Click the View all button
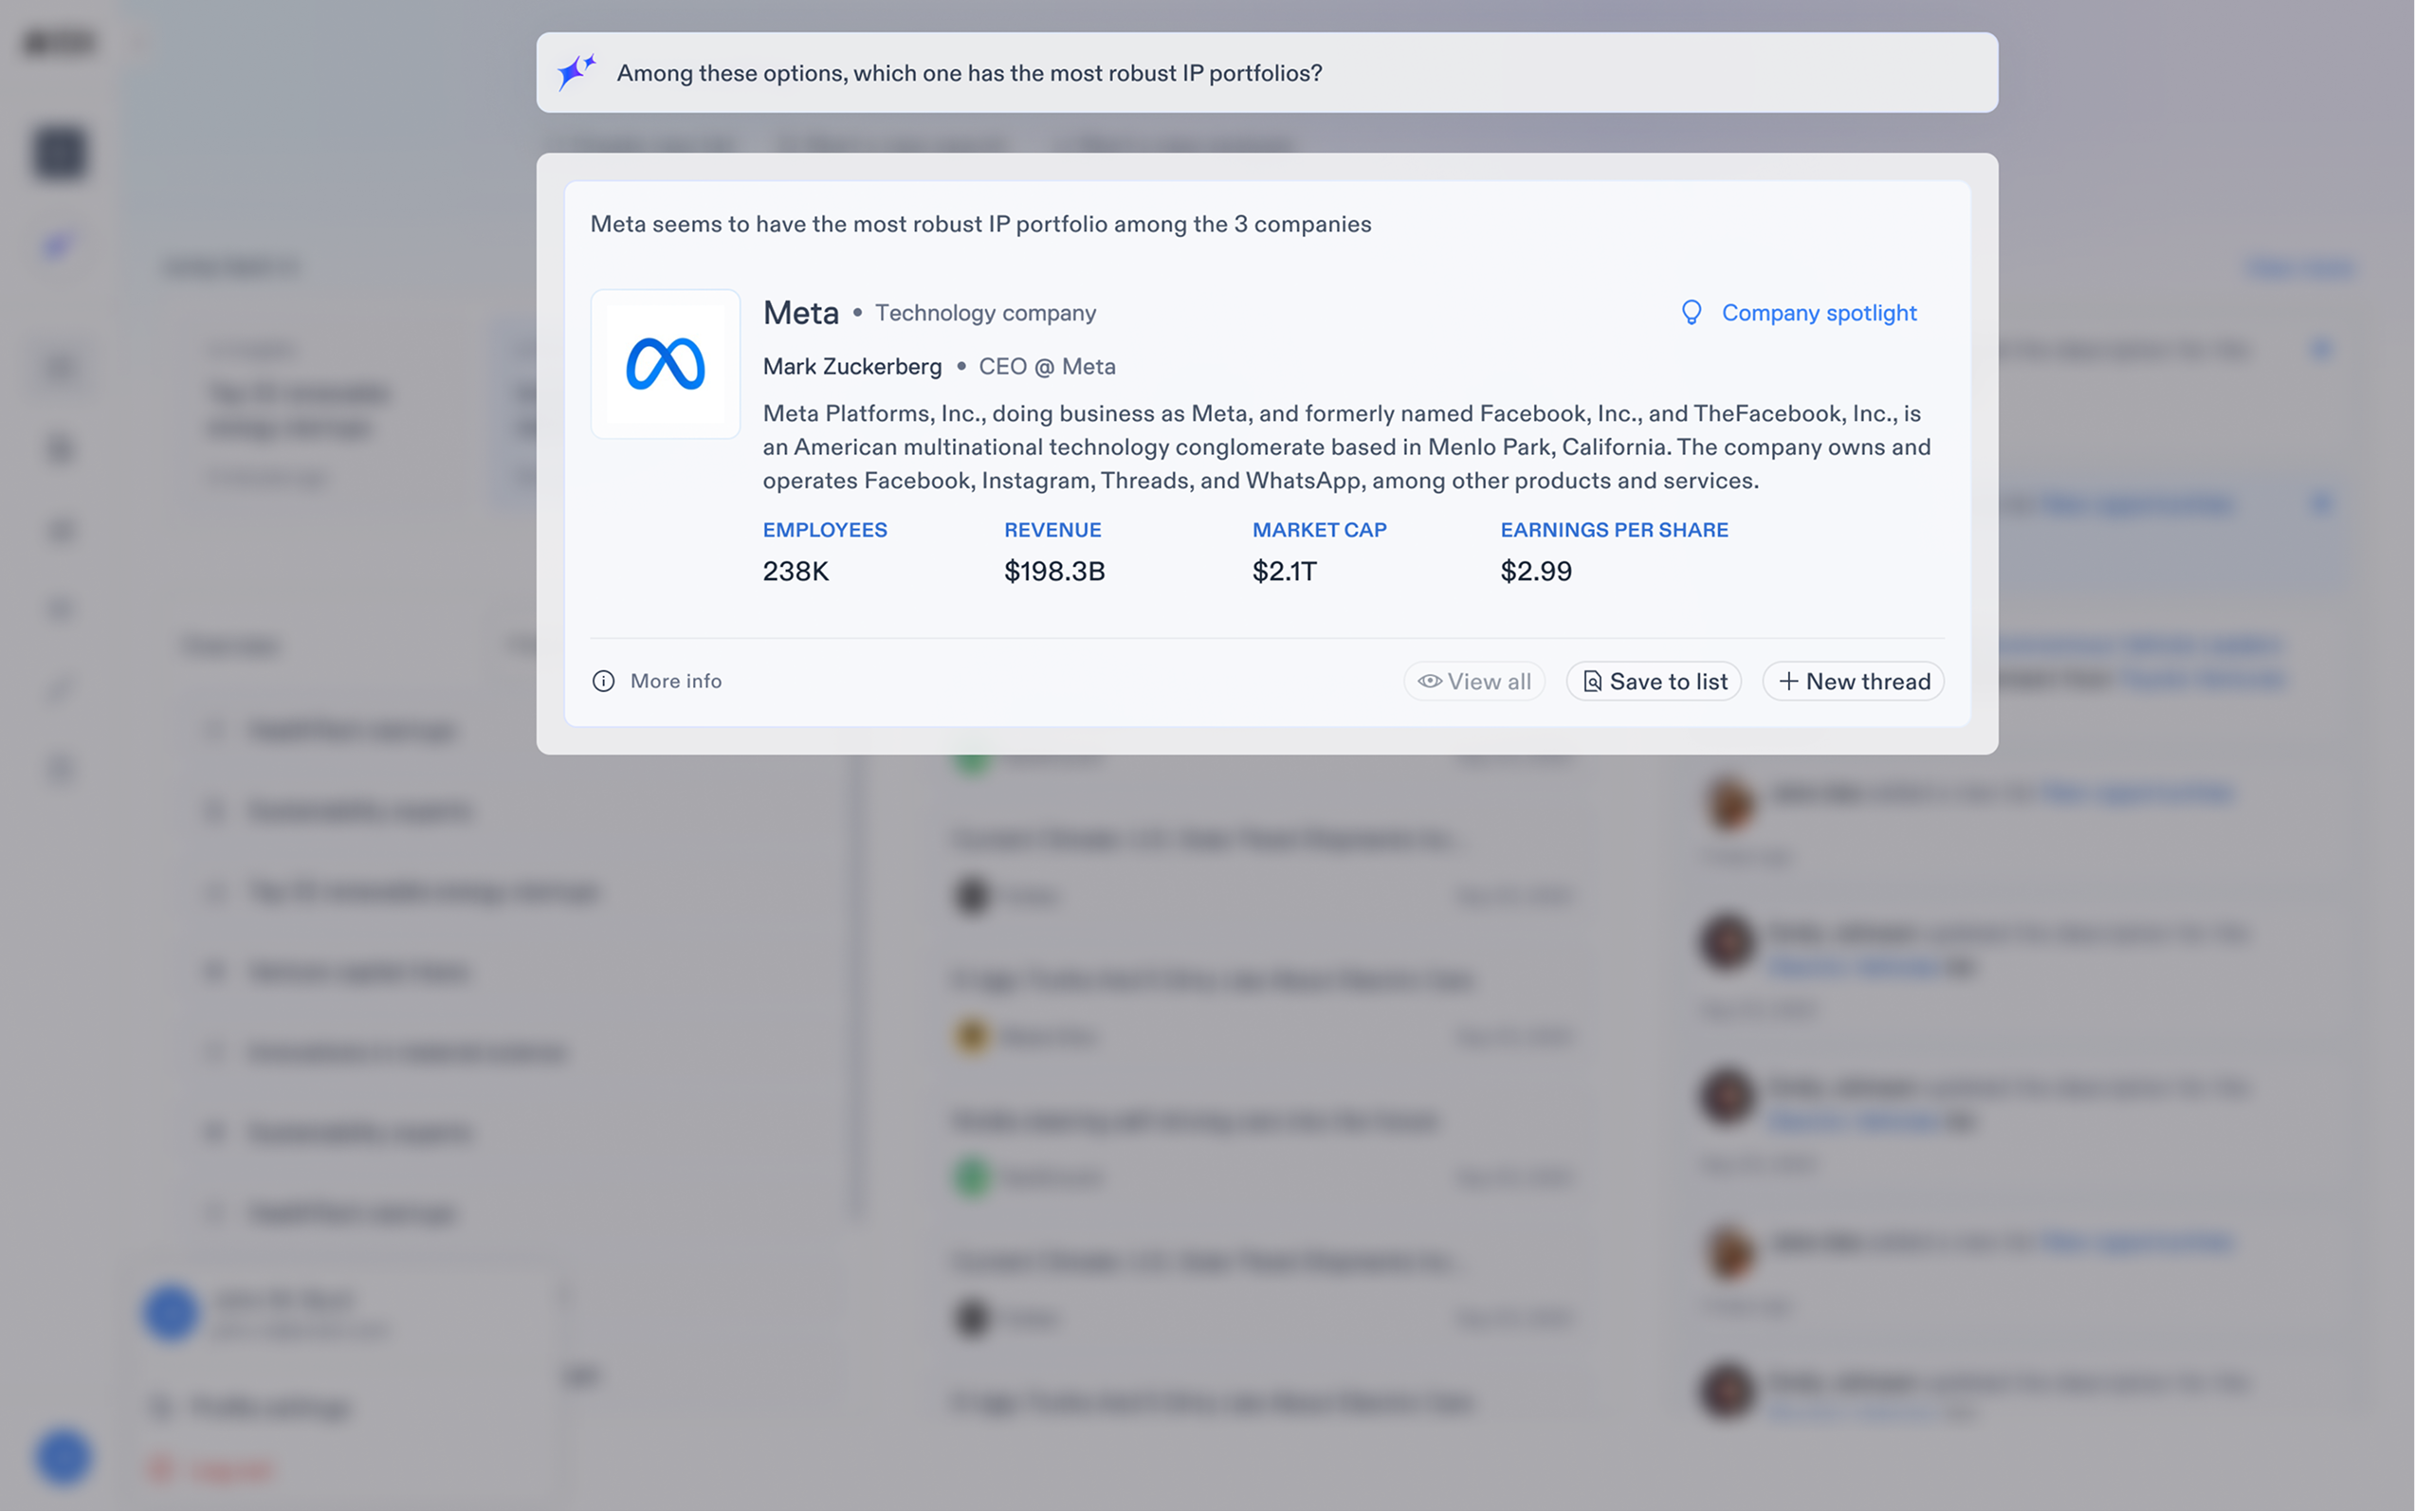Viewport: 2415px width, 1512px height. click(1474, 681)
